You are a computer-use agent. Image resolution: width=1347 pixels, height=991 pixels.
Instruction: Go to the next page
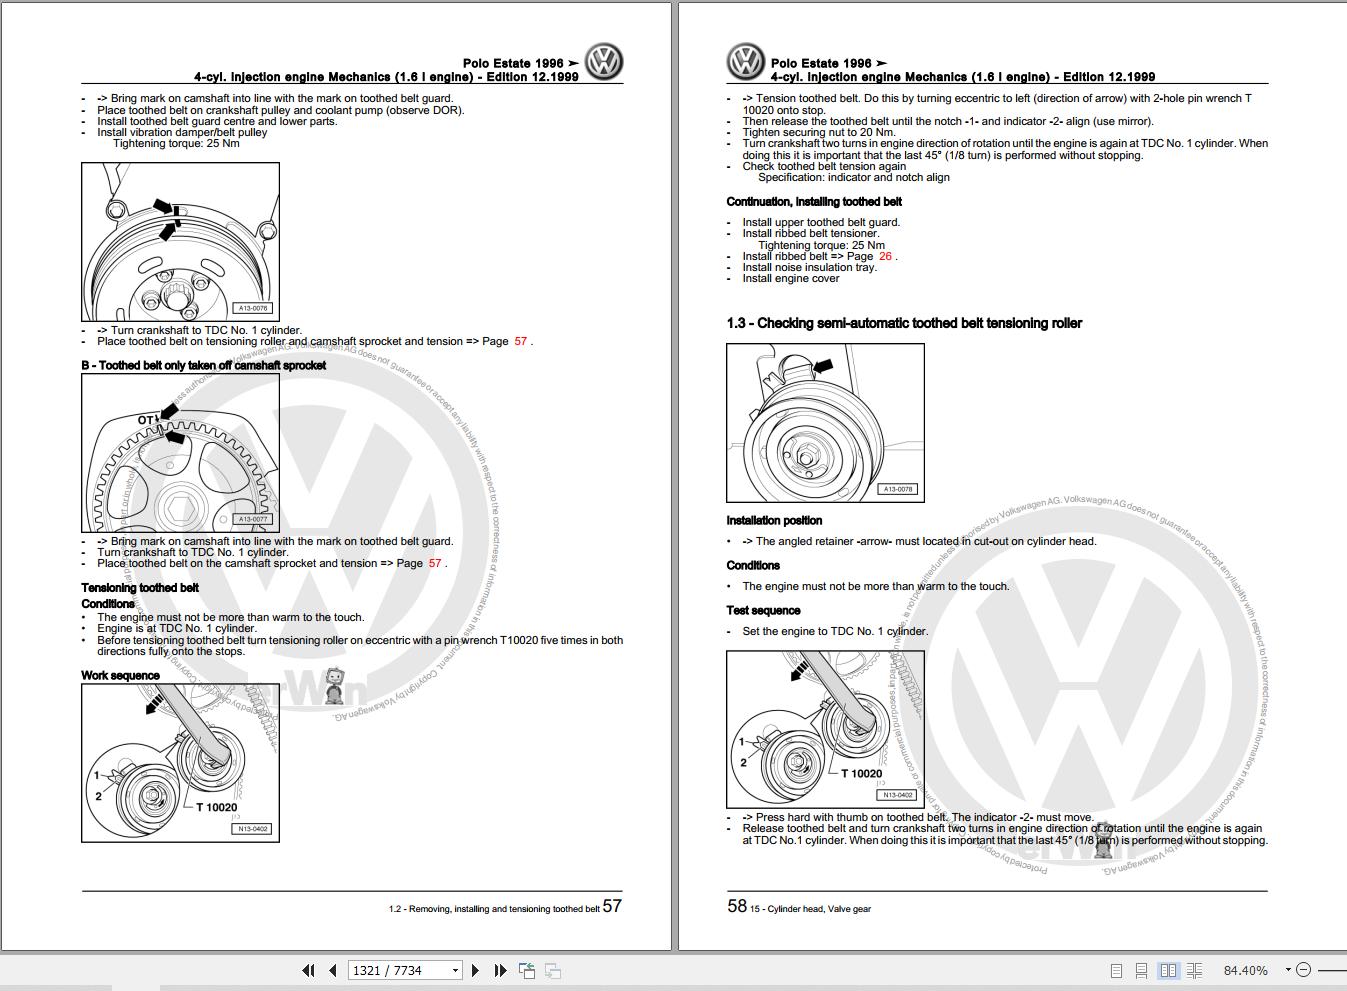click(x=476, y=970)
